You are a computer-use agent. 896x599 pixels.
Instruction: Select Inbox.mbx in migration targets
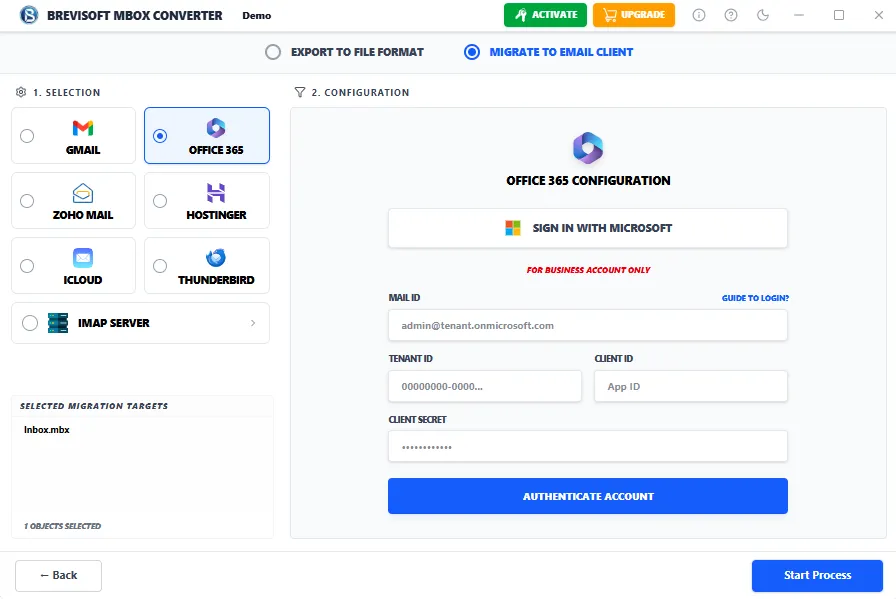click(x=47, y=430)
